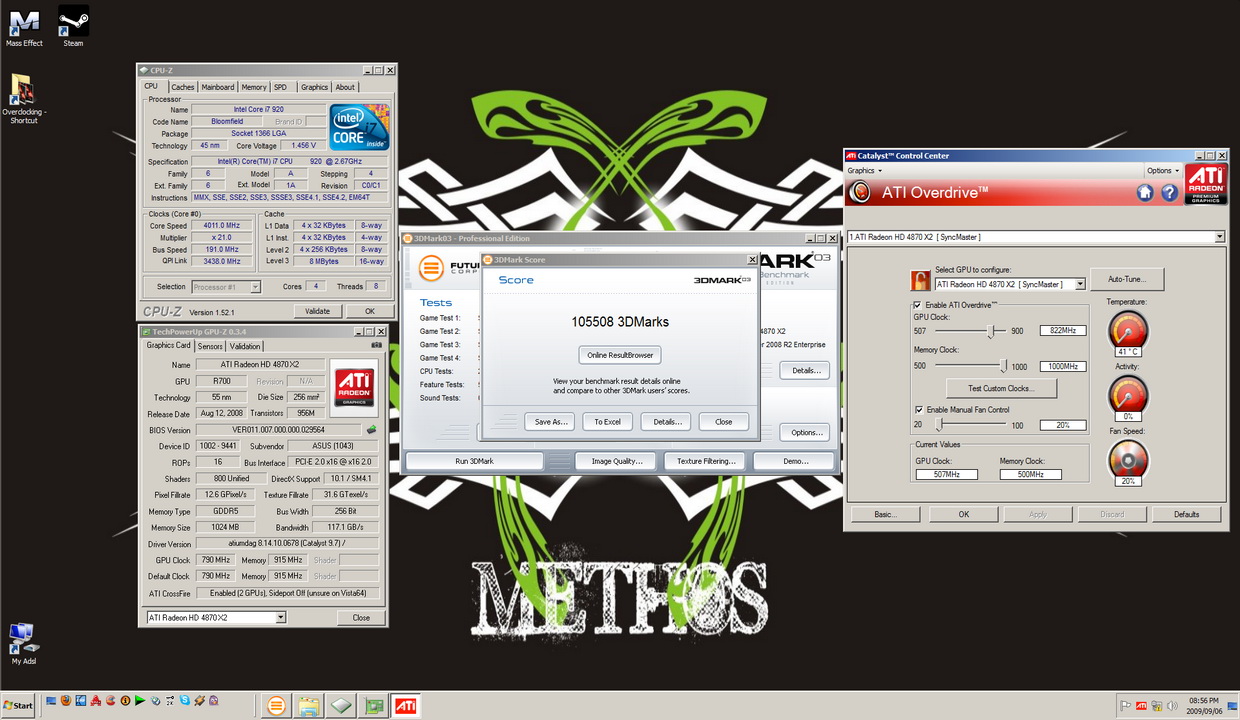The width and height of the screenshot is (1240, 720).
Task: Click the ATI tray icon
Action: click(x=1141, y=706)
